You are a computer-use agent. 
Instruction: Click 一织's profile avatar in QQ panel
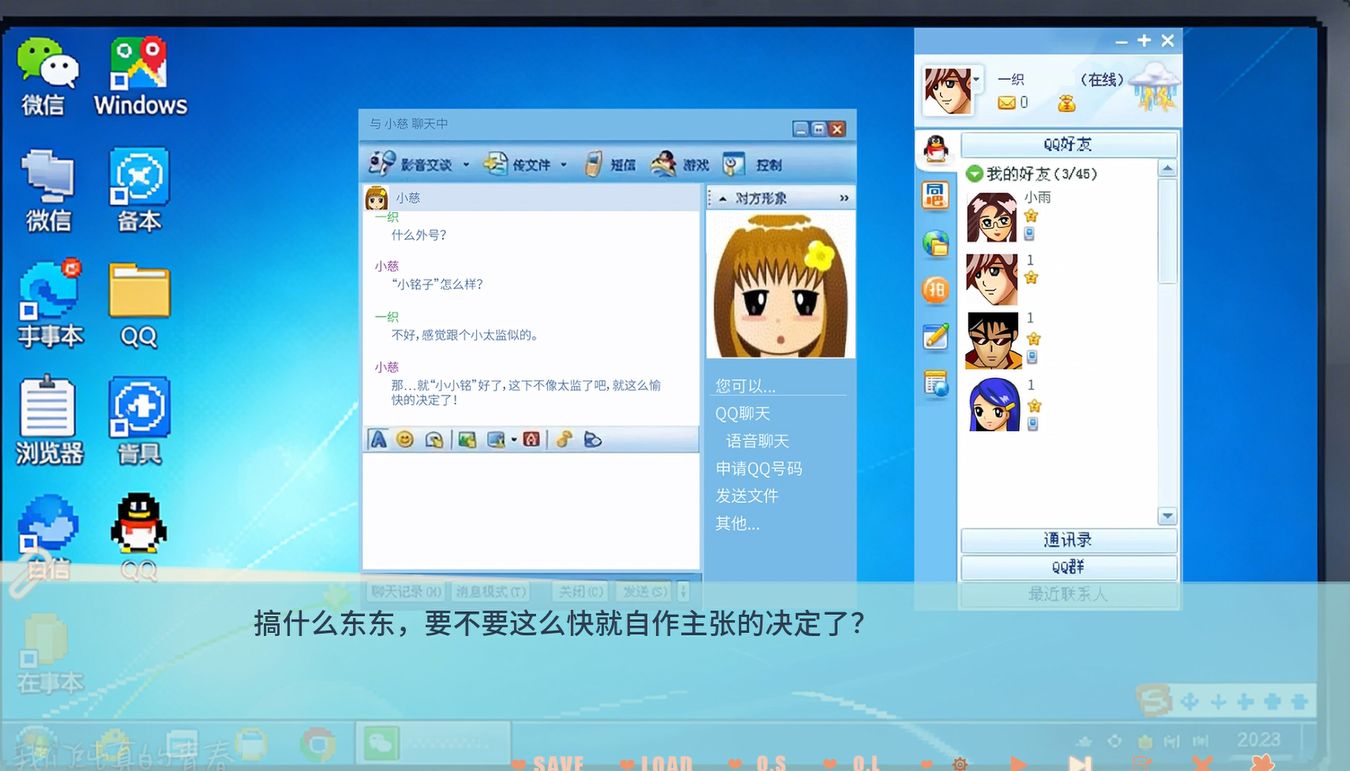click(946, 90)
